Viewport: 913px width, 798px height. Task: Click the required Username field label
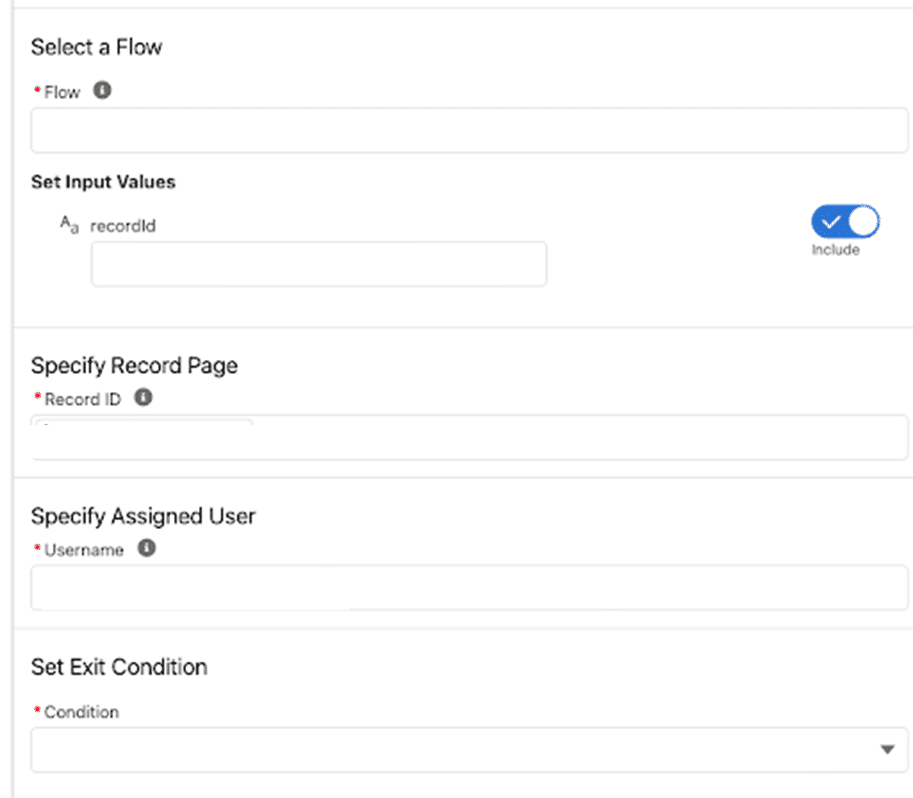(x=84, y=549)
